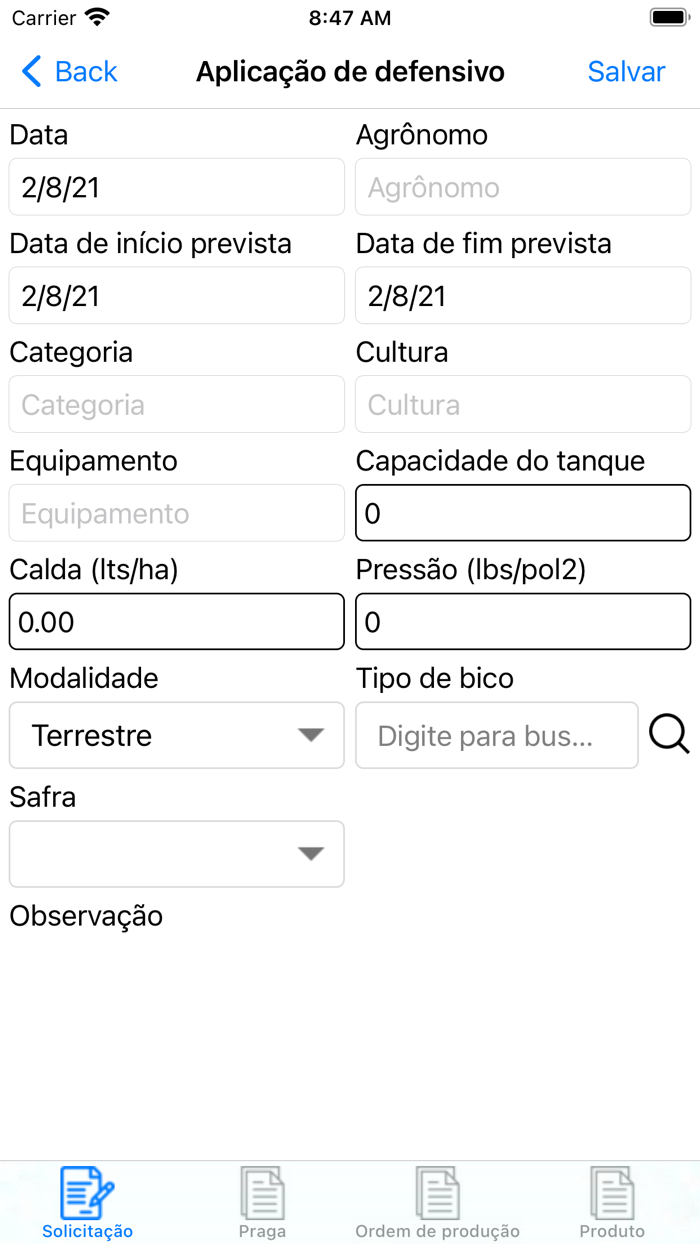
Task: Select the Calda (lts/ha) field
Action: 176,621
